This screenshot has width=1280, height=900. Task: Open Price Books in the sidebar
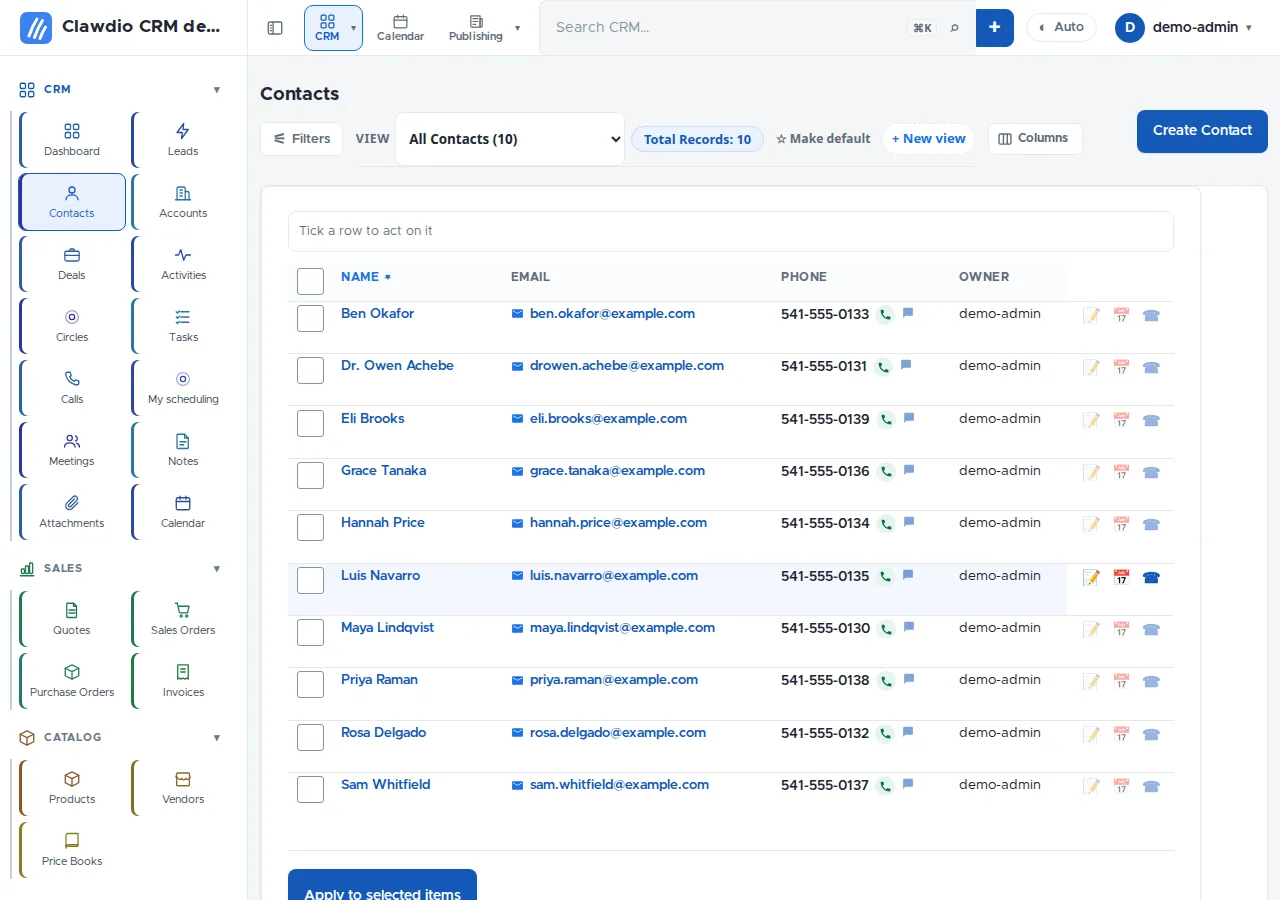tap(72, 850)
